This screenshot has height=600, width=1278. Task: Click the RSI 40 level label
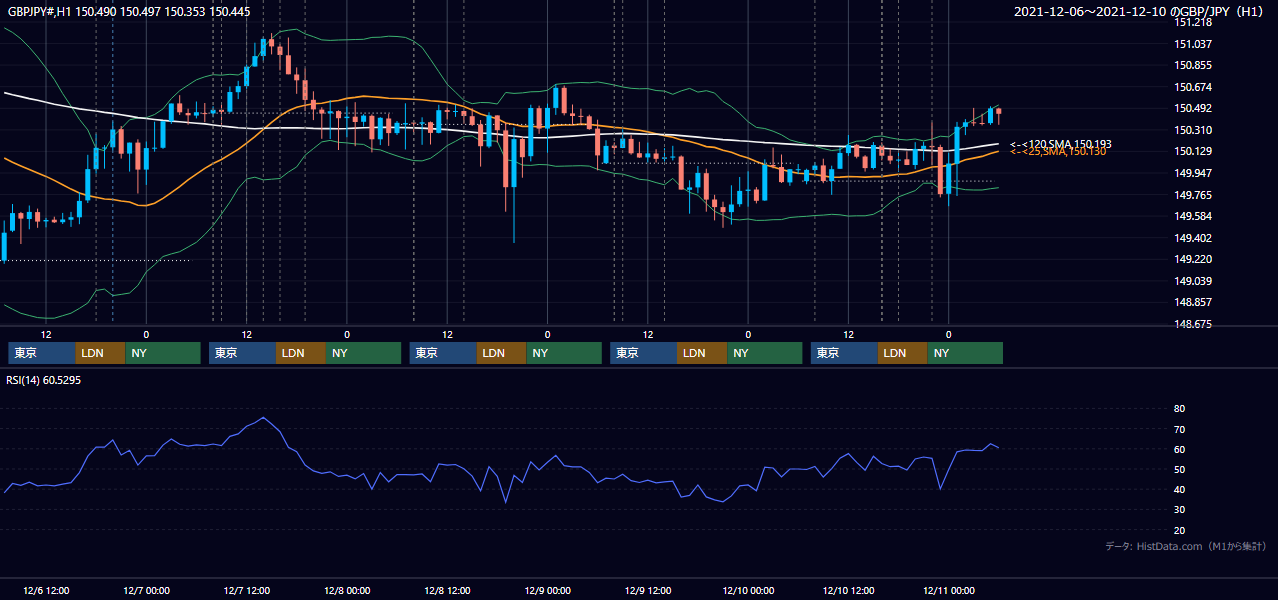[x=1179, y=490]
